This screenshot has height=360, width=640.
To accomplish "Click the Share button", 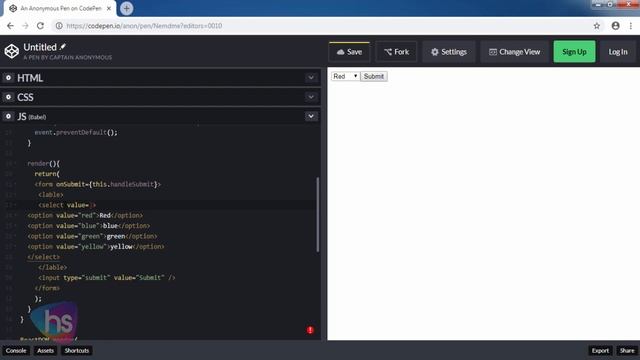I will pyautogui.click(x=627, y=351).
